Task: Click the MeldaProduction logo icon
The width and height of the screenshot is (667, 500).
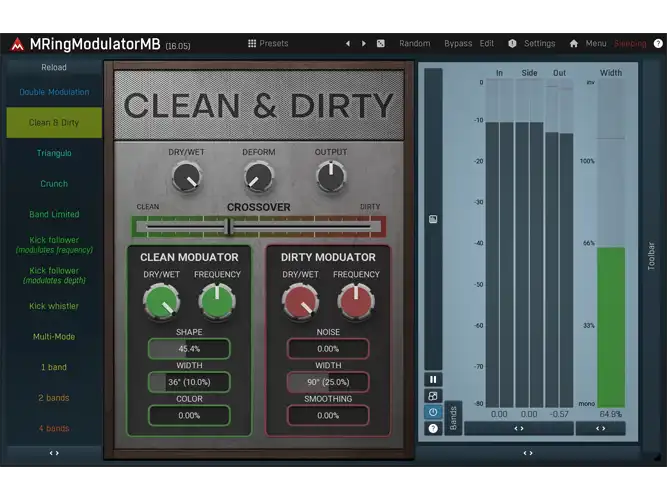Action: point(17,44)
